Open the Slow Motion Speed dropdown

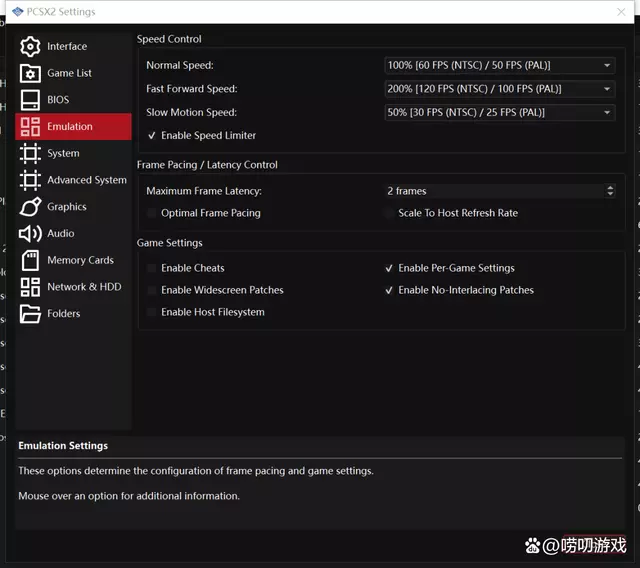click(500, 113)
